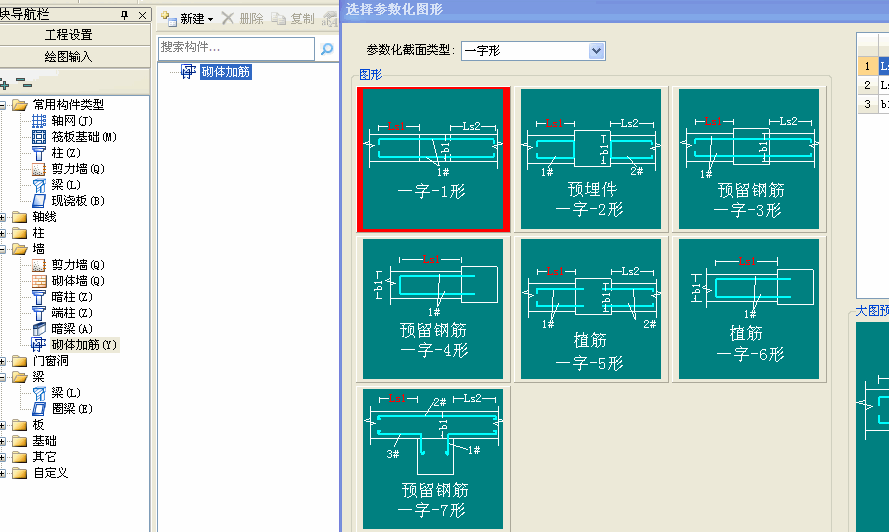Click the 圈梁 (E) icon
The width and height of the screenshot is (889, 532).
point(39,409)
